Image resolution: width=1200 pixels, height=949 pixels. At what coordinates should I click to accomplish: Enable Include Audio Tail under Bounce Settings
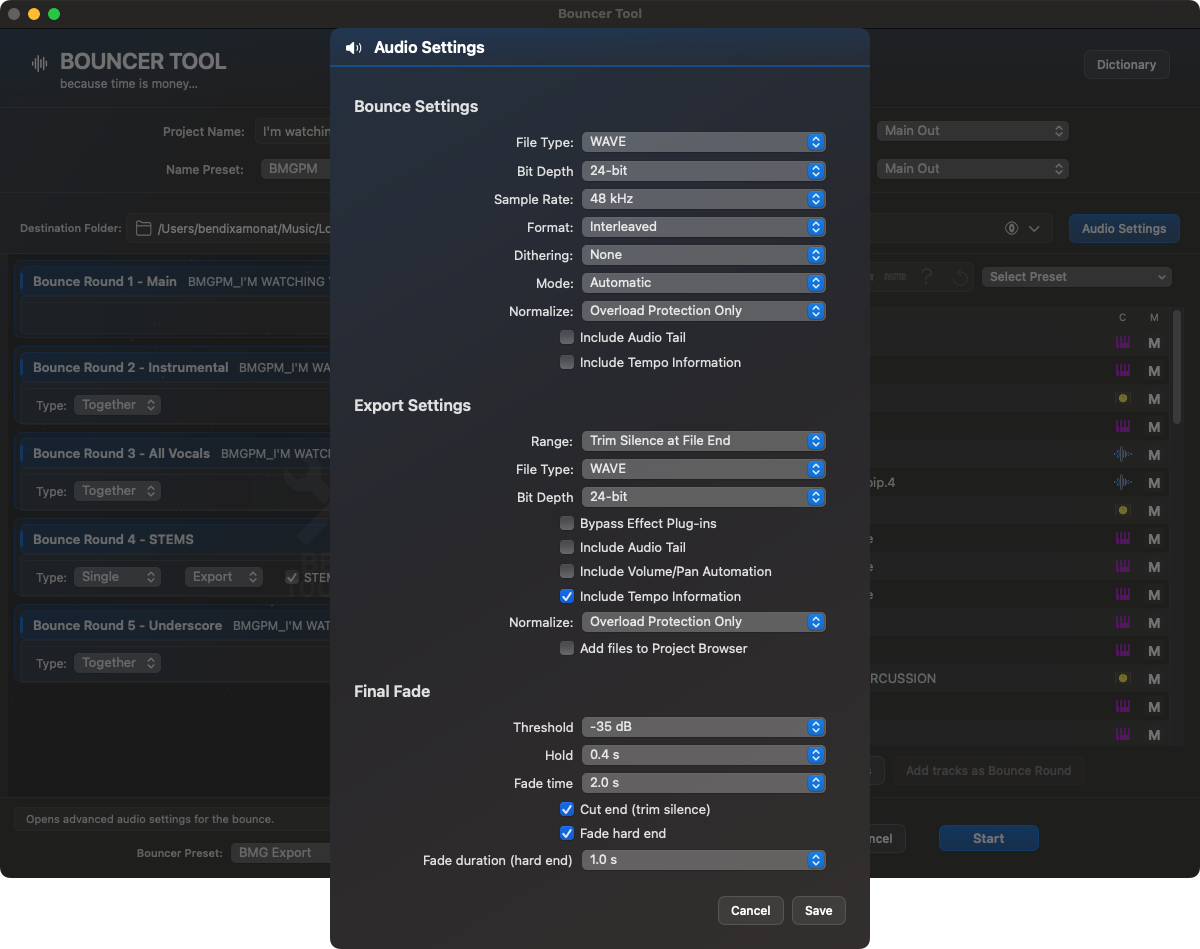pyautogui.click(x=567, y=338)
